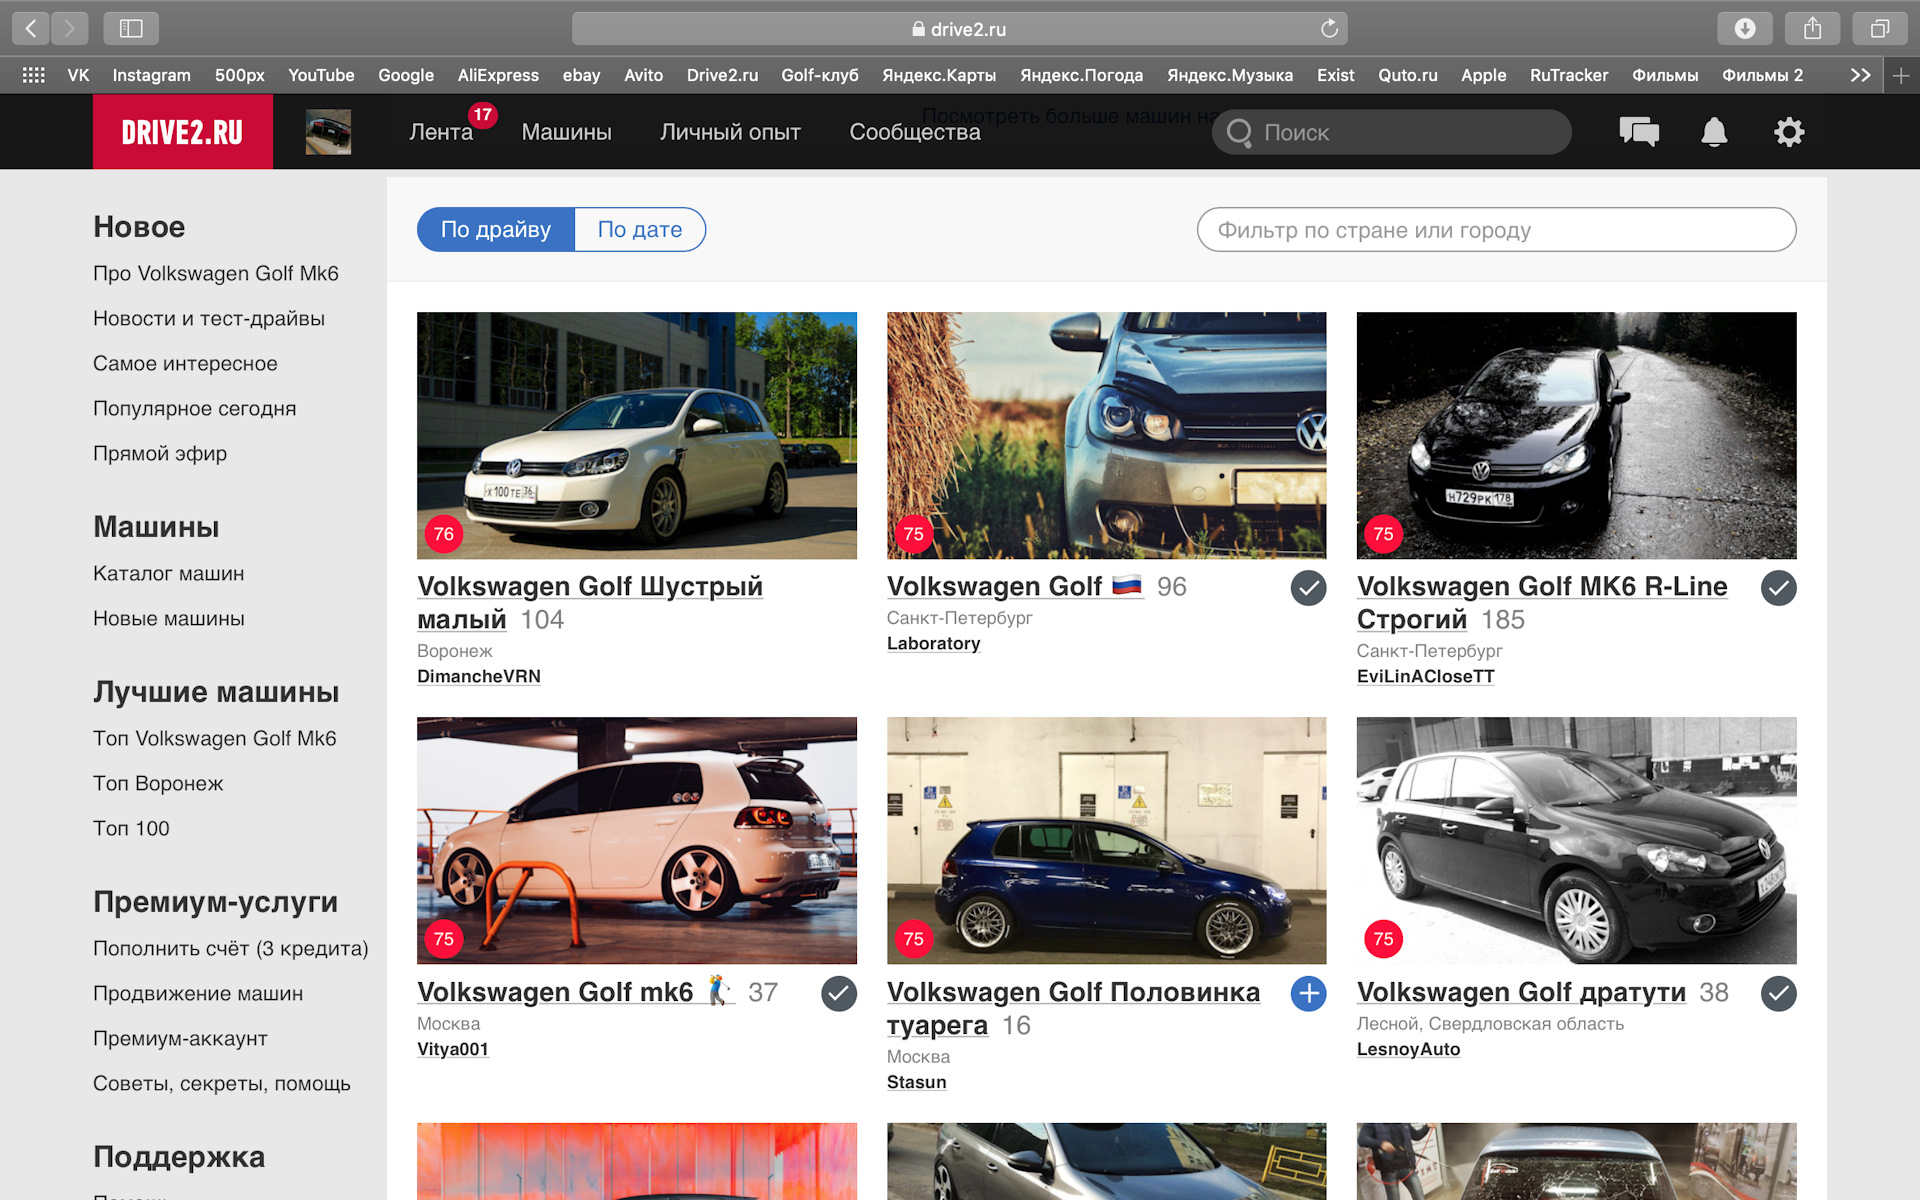Open the YouTube bookmark

tap(321, 75)
